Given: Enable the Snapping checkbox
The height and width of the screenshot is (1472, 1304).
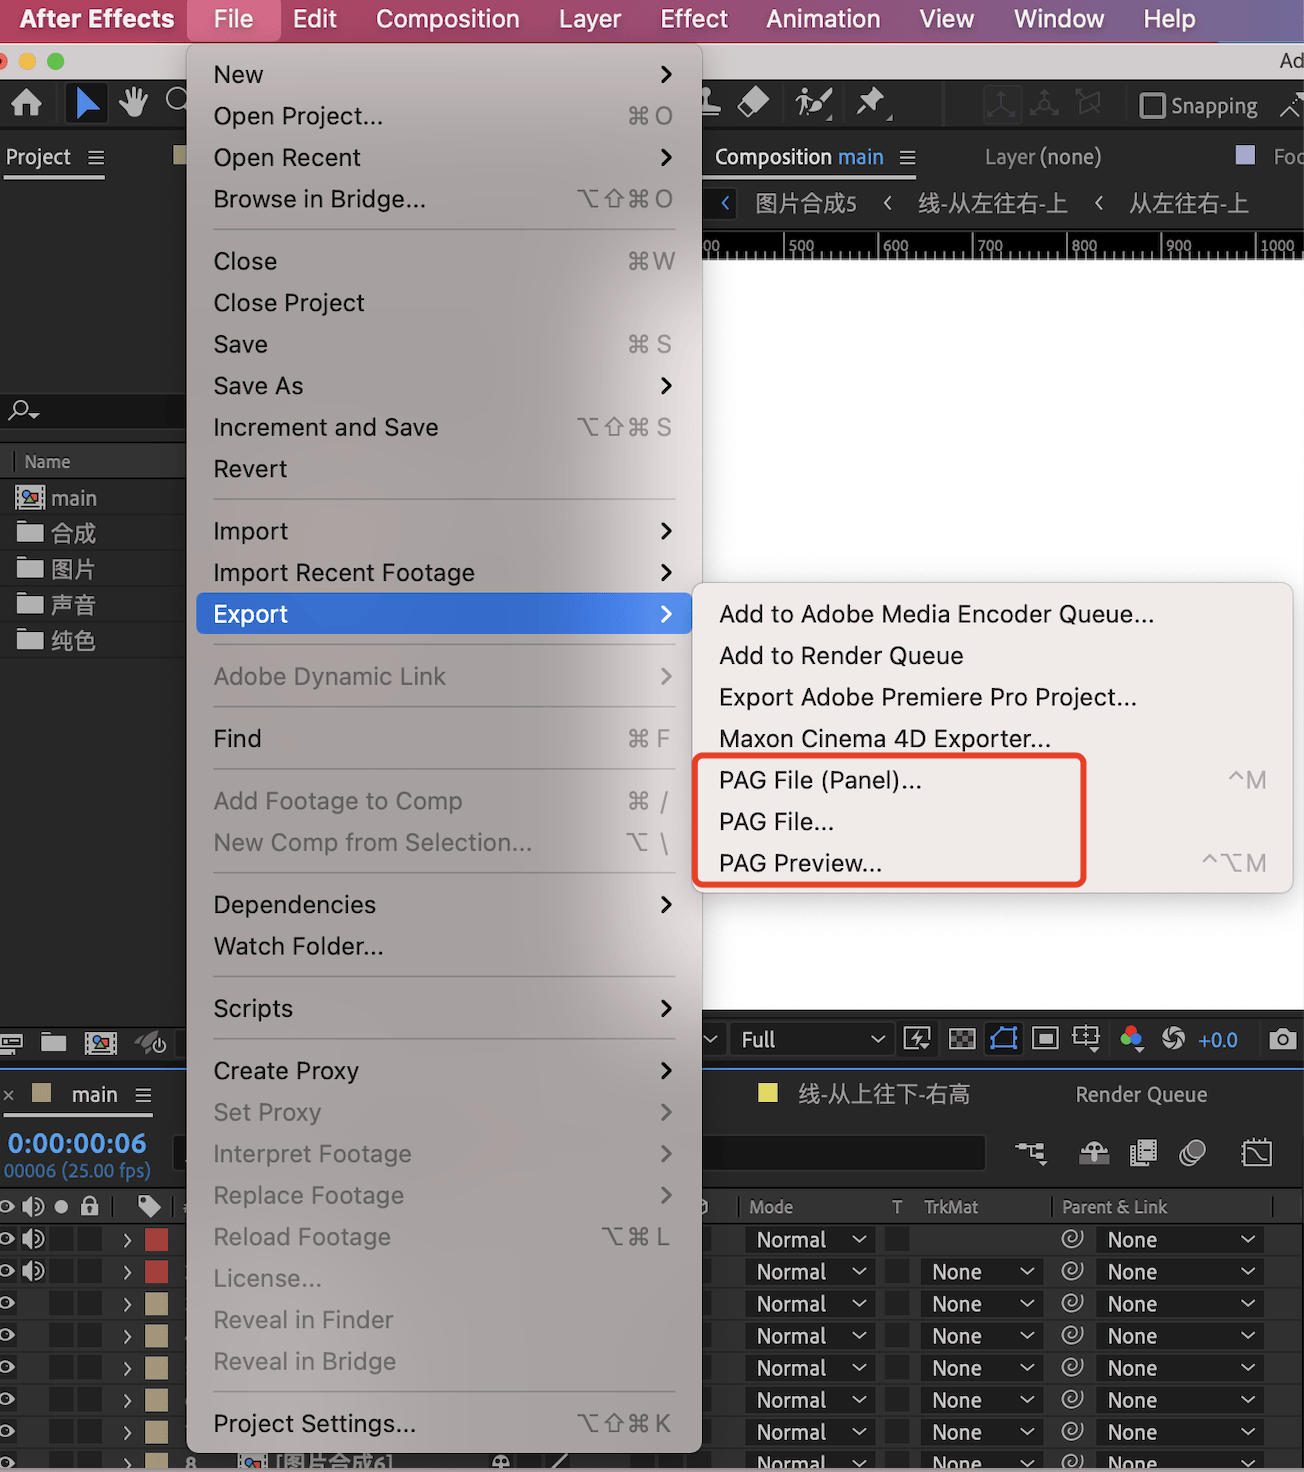Looking at the screenshot, I should click(x=1153, y=105).
